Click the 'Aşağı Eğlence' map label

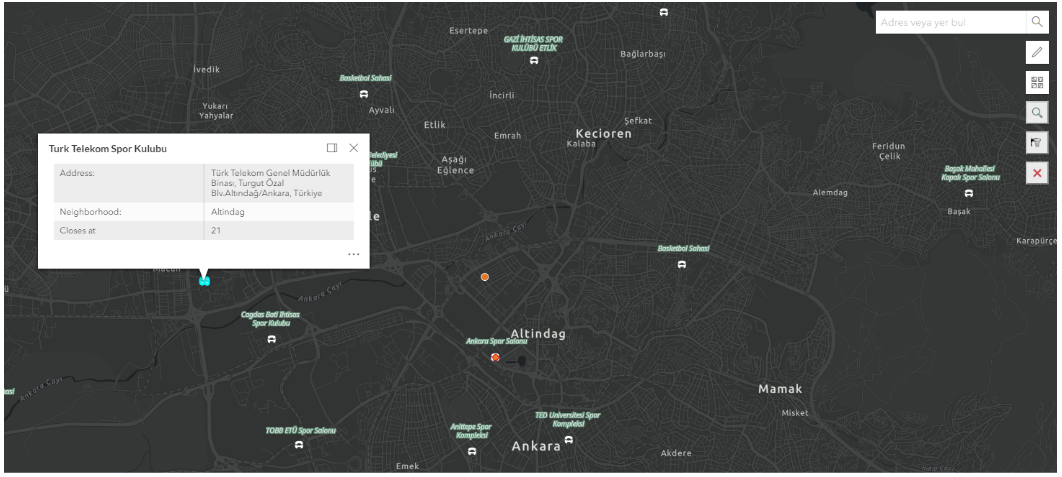coord(455,165)
